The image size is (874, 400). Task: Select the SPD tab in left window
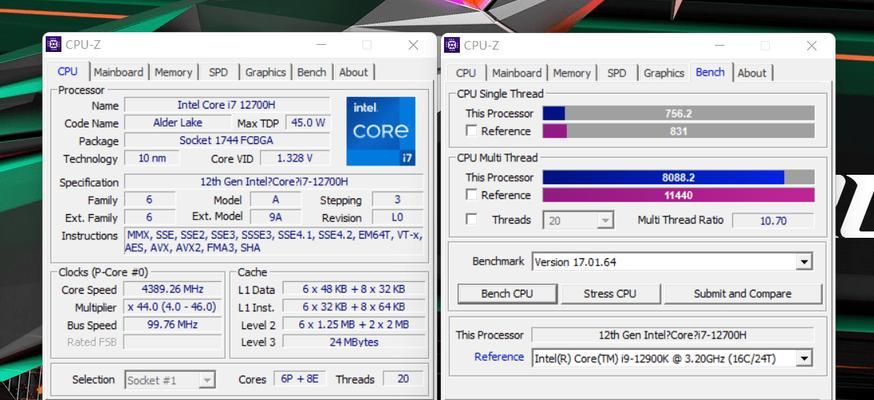click(x=218, y=72)
